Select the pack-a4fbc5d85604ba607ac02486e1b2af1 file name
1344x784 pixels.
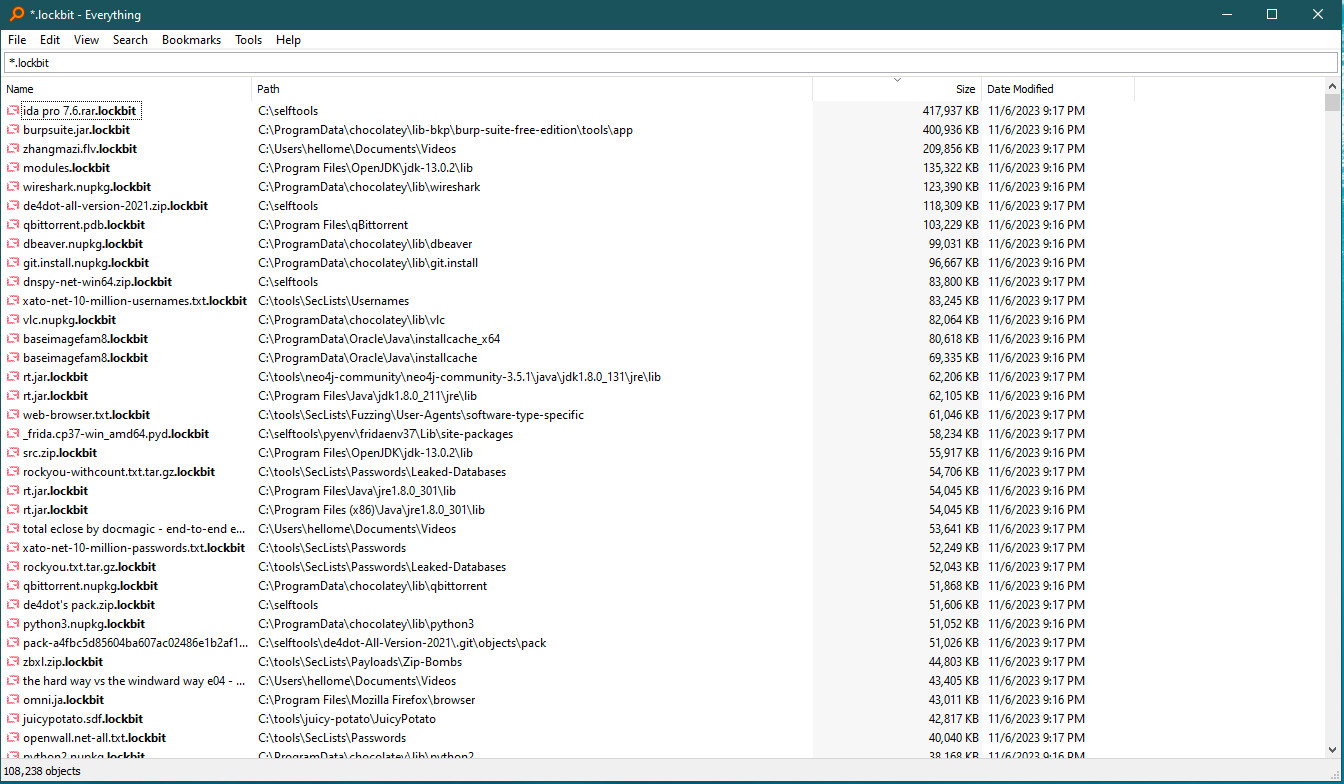click(x=134, y=643)
